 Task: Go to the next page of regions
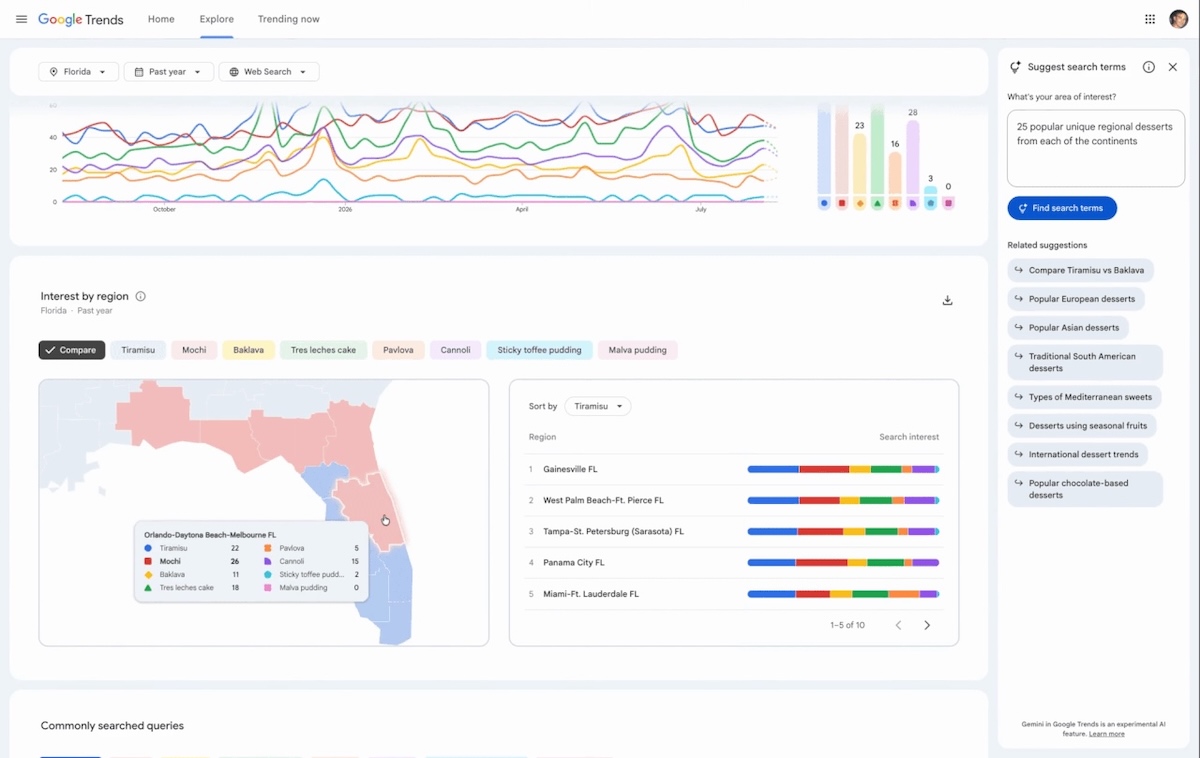point(927,625)
